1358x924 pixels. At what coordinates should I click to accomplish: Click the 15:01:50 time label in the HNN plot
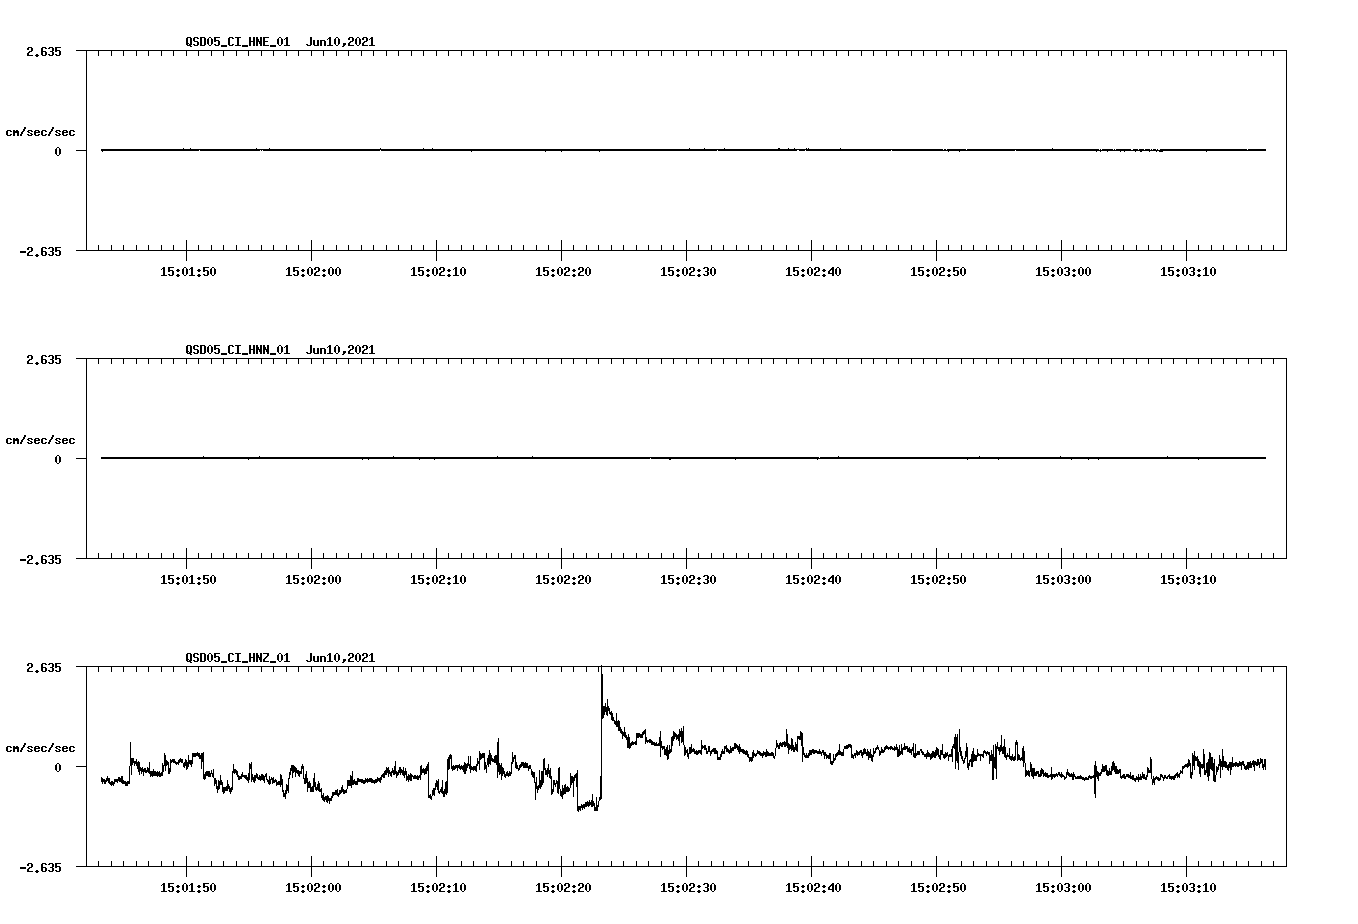click(188, 580)
